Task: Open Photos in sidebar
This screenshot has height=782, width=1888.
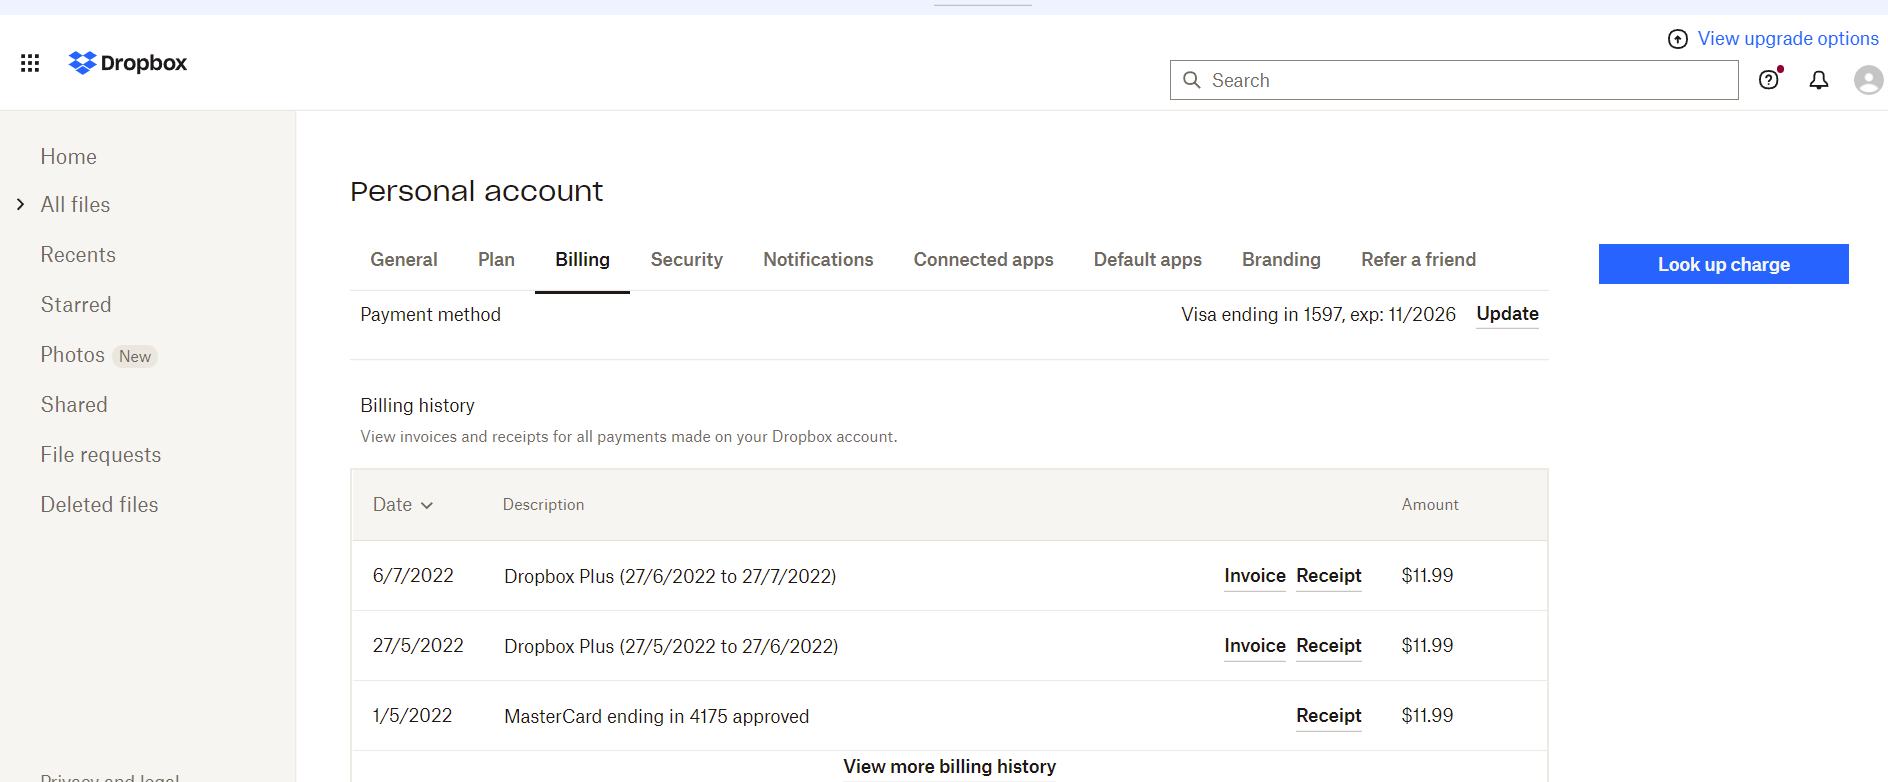Action: [73, 355]
